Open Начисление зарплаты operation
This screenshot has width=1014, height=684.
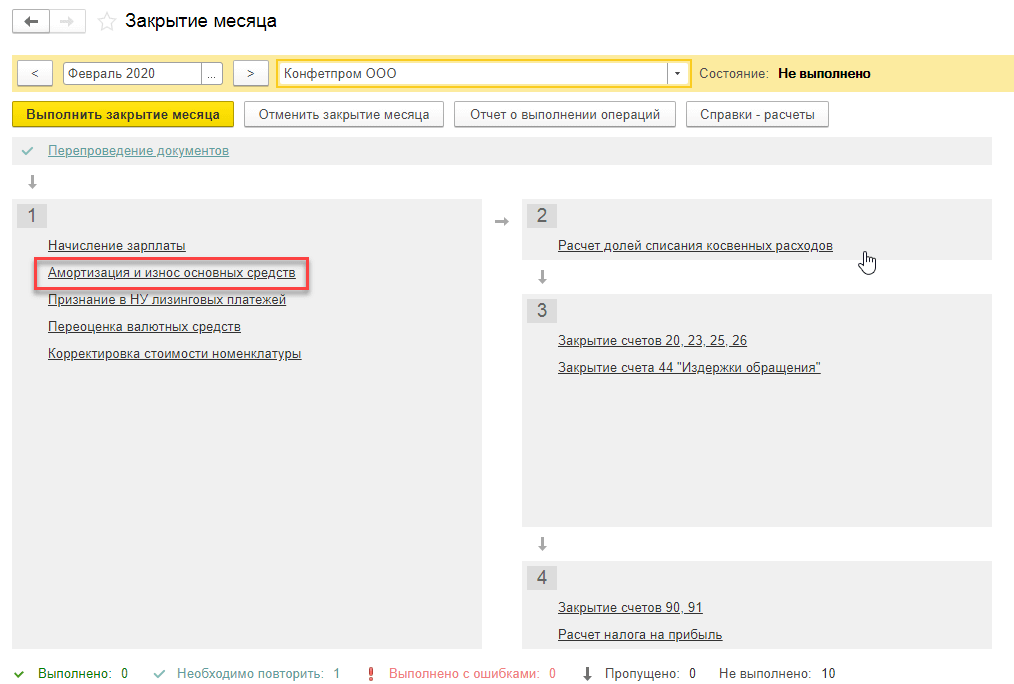pos(116,245)
